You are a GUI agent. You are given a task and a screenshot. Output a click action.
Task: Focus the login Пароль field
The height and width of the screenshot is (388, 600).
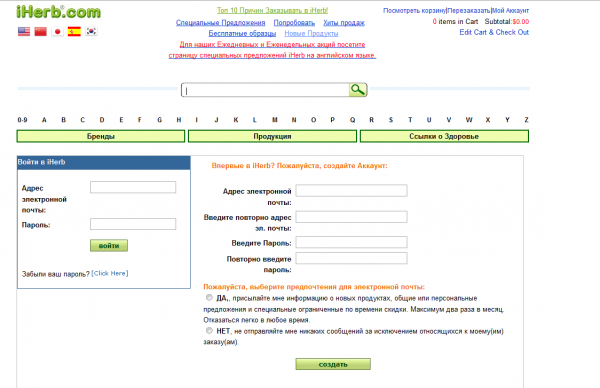coord(133,224)
